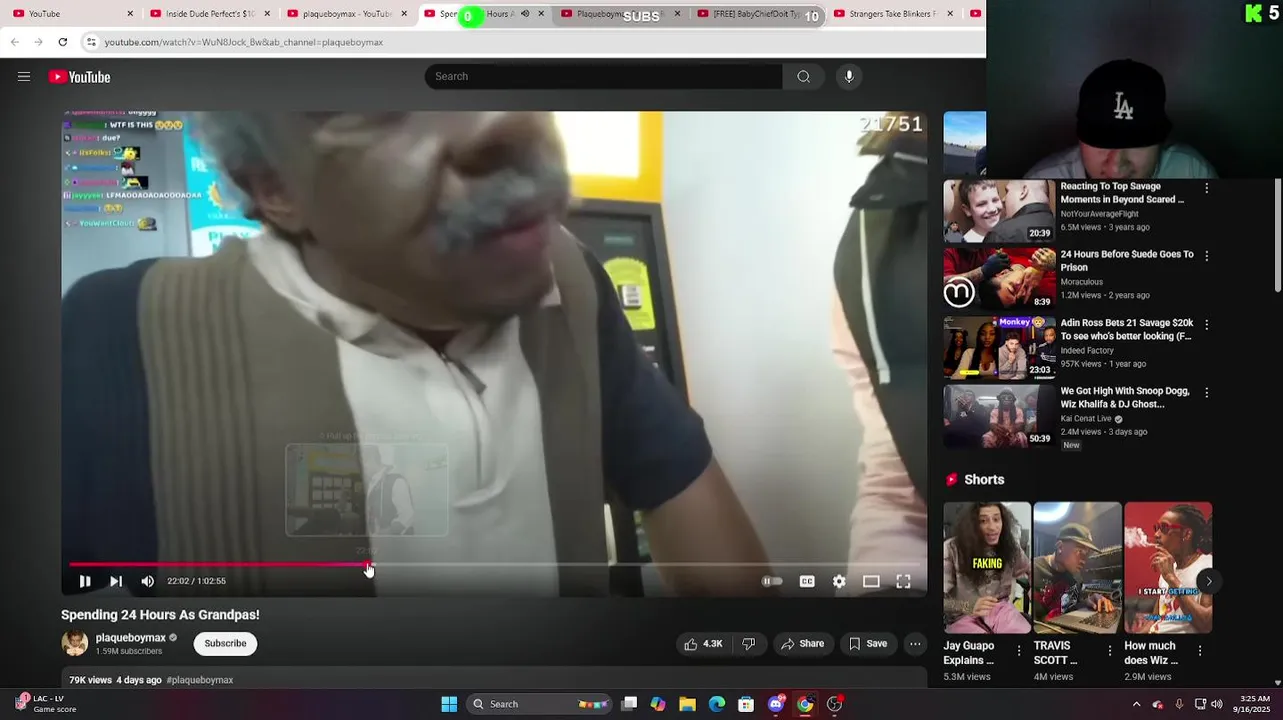Subscribe to plaqueboymax

click(225, 643)
